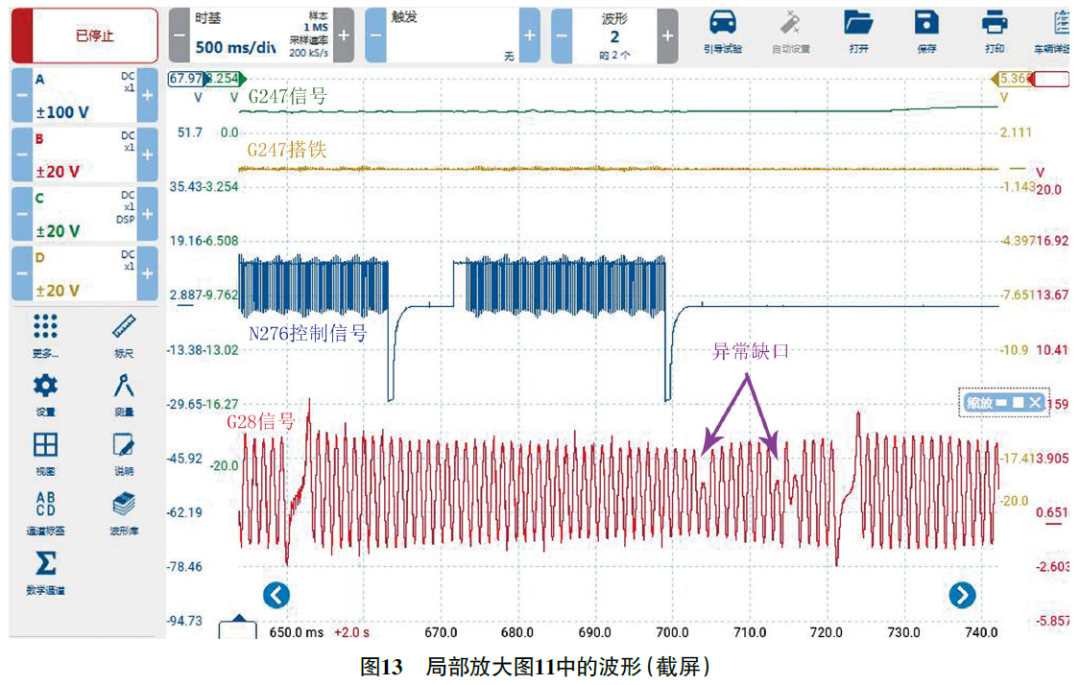Click the 自动设置 auto setup icon
Image resolution: width=1080 pixels, height=685 pixels.
click(790, 32)
